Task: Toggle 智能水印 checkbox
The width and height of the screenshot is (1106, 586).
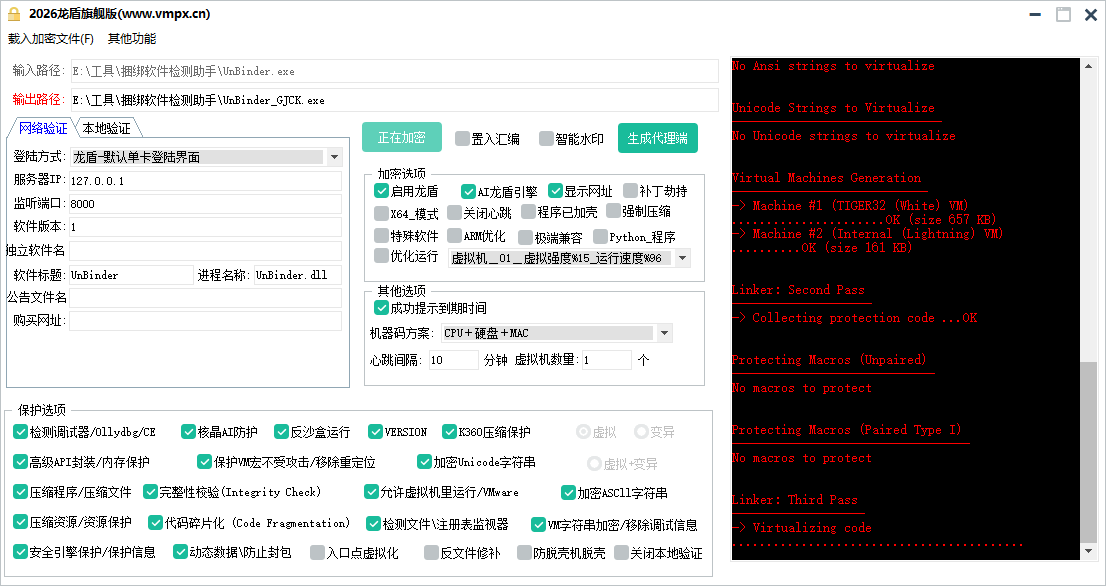Action: tap(545, 138)
